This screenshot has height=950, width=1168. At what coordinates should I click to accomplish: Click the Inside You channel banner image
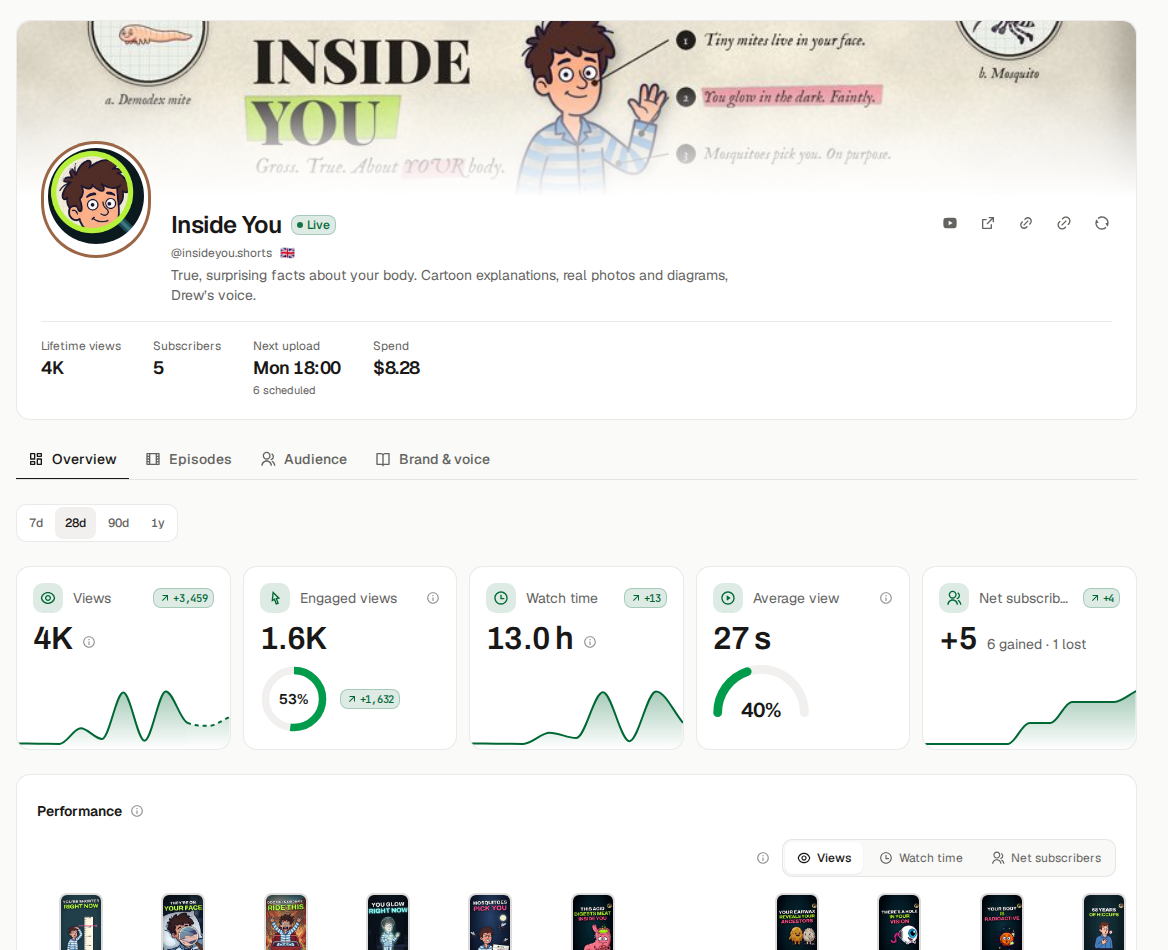[577, 108]
